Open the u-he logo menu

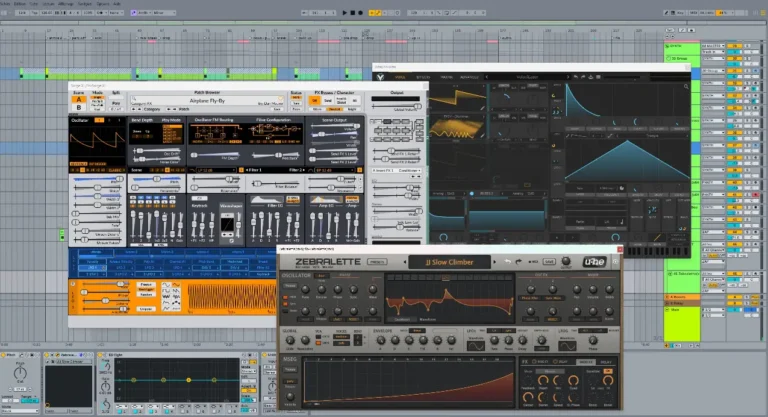595,262
